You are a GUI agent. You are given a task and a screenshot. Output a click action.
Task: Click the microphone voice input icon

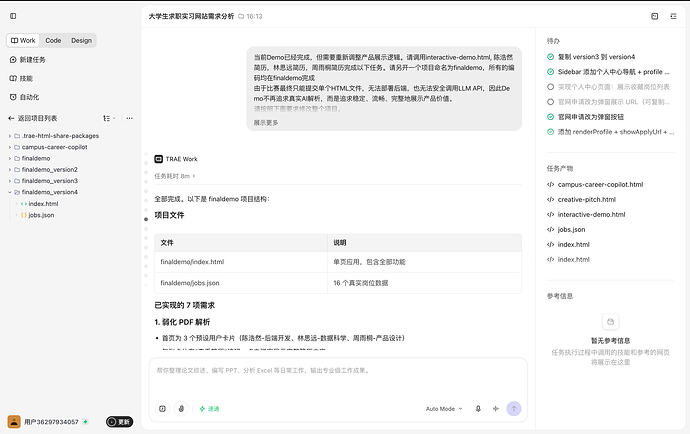(478, 408)
